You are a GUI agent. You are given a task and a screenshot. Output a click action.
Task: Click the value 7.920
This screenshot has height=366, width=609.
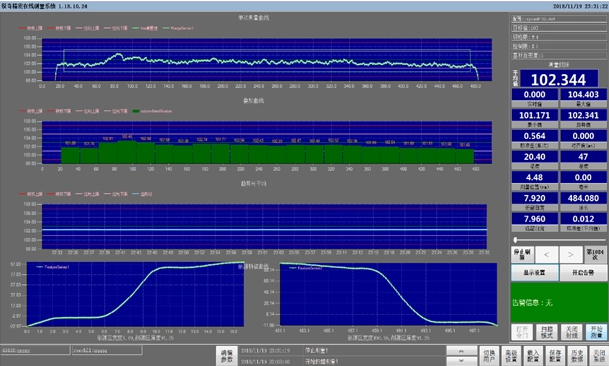(534, 198)
